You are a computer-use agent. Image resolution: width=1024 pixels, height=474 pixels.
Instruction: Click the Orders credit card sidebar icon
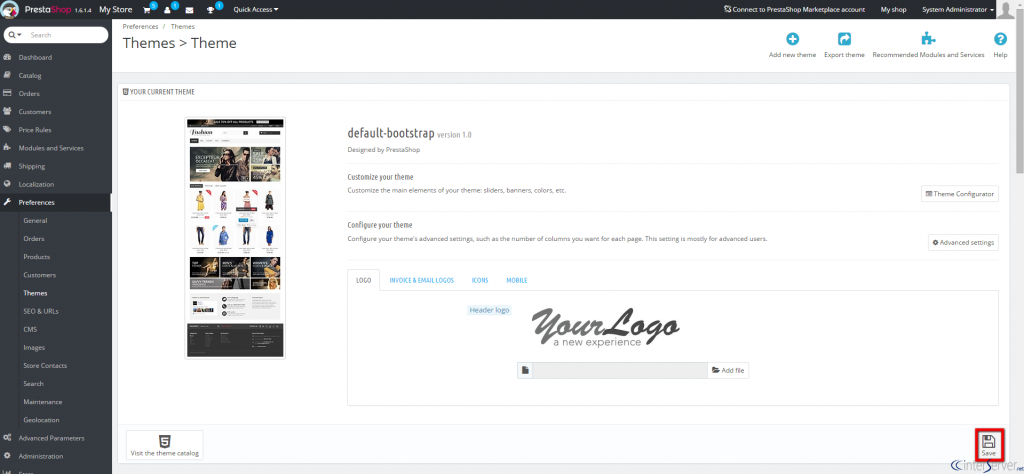click(x=7, y=93)
